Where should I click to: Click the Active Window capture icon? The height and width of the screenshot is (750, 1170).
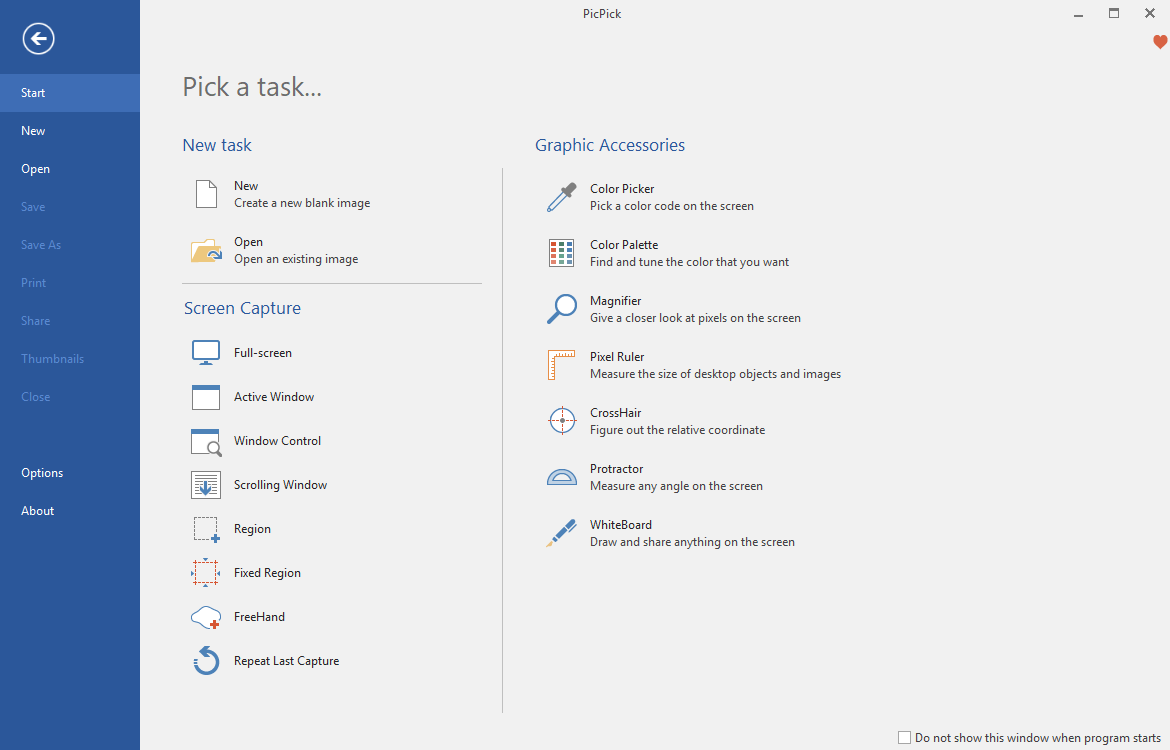(x=206, y=397)
